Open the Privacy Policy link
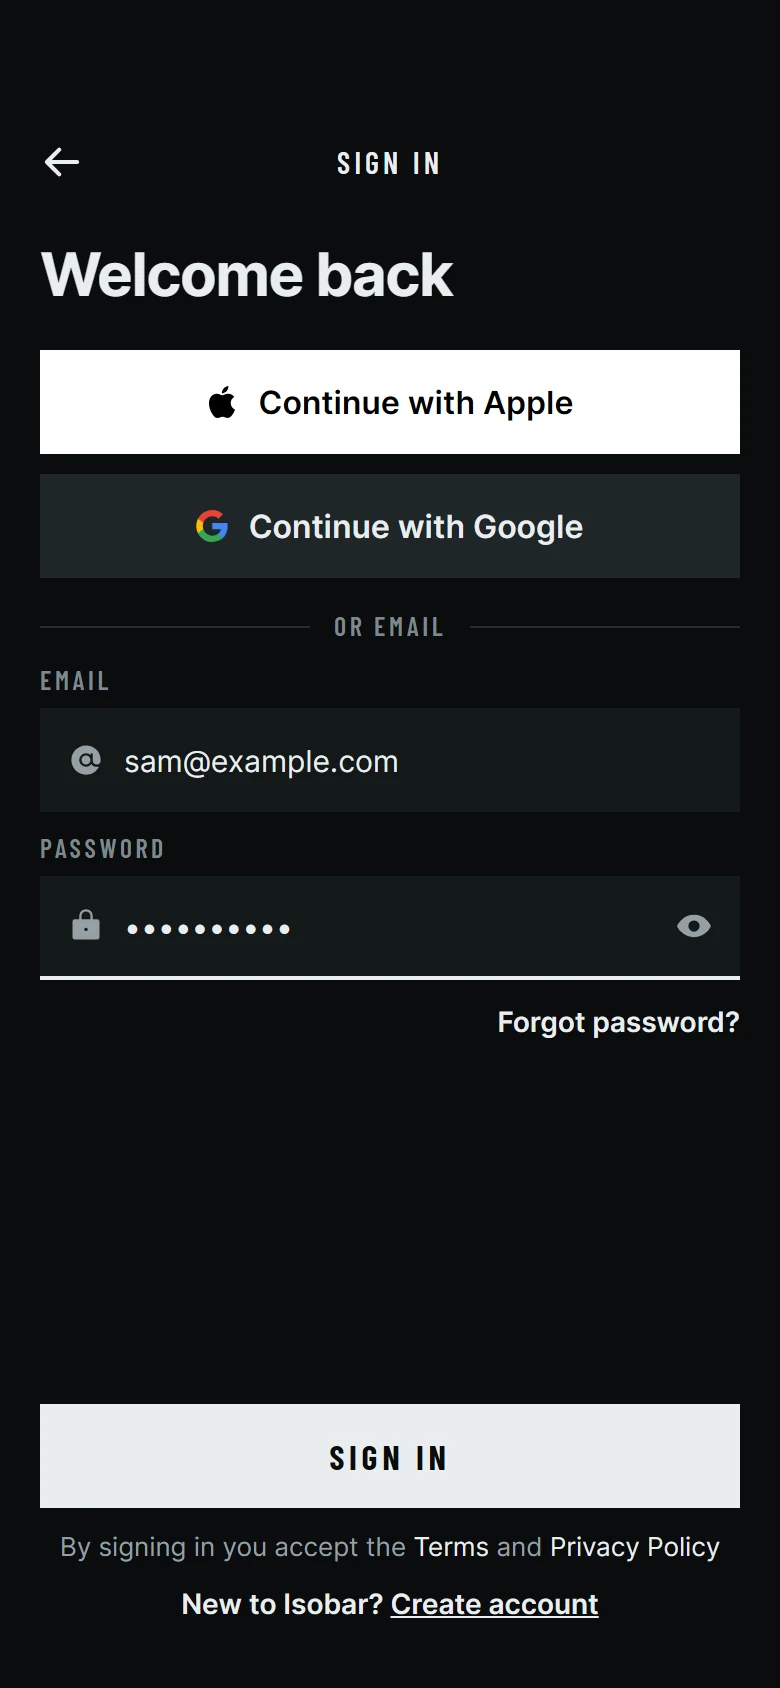 point(635,1547)
